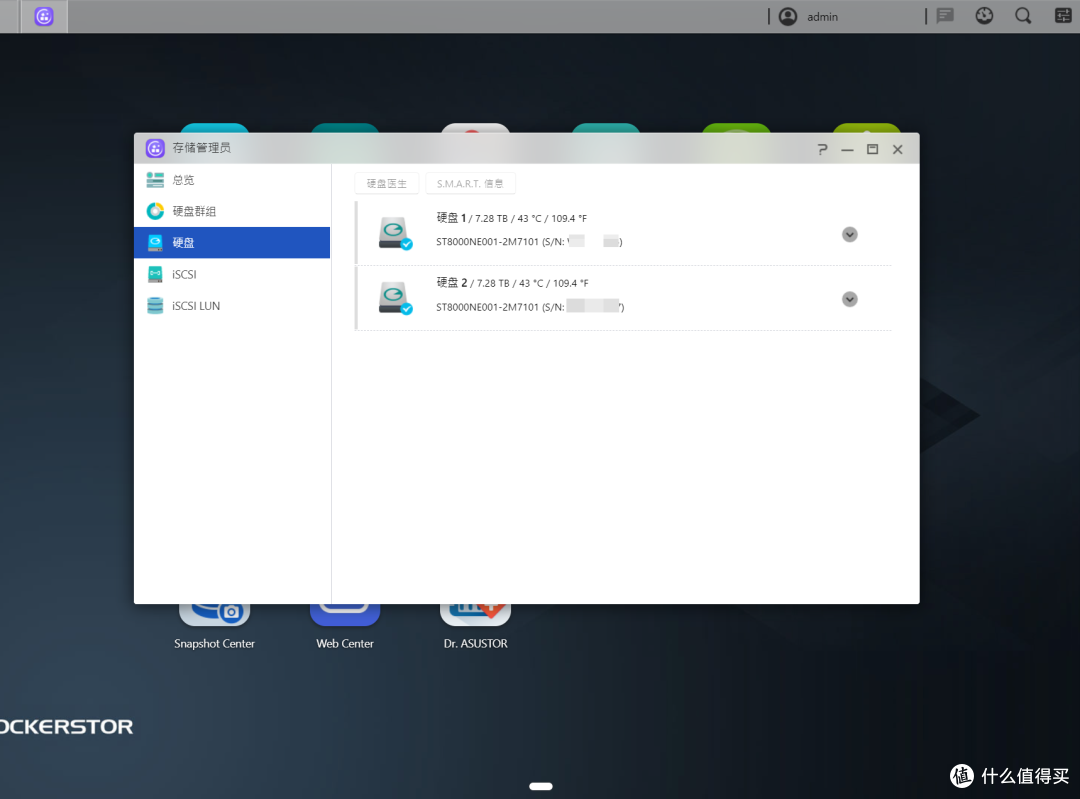Click the Storage Manager icon in the top taskbar
Image resolution: width=1080 pixels, height=799 pixels.
(44, 17)
